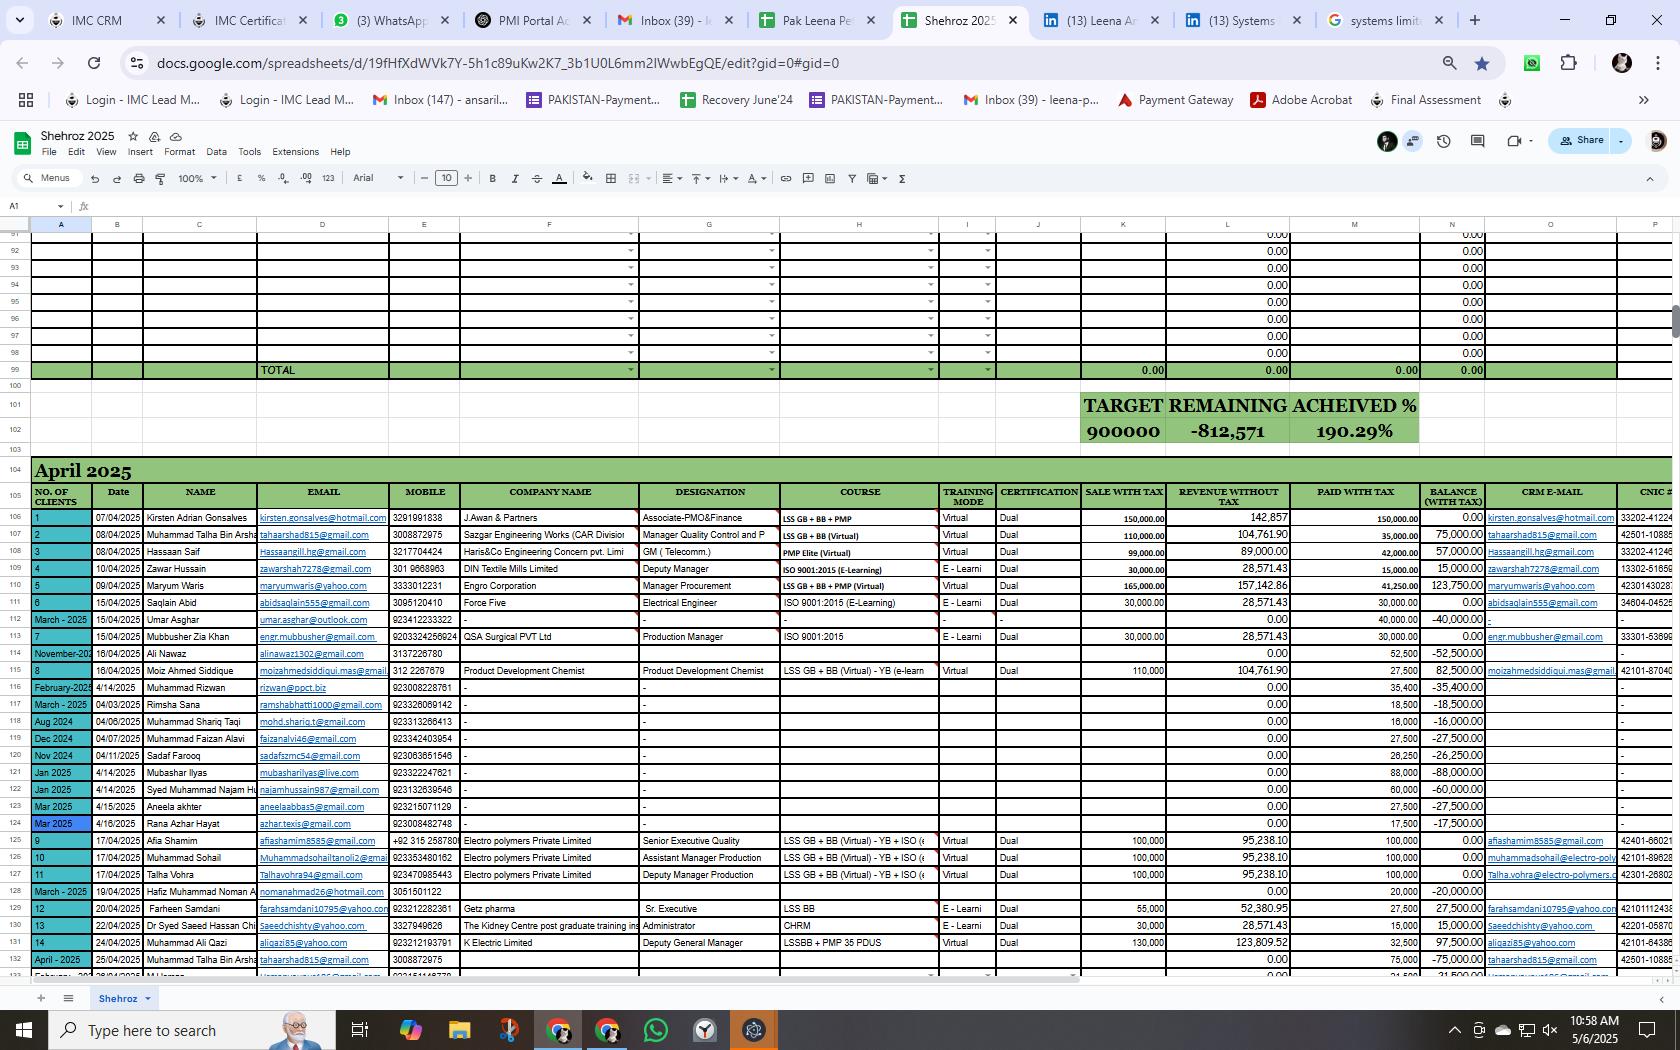Open the Arial font dropdown
The width and height of the screenshot is (1680, 1050).
coord(378,179)
